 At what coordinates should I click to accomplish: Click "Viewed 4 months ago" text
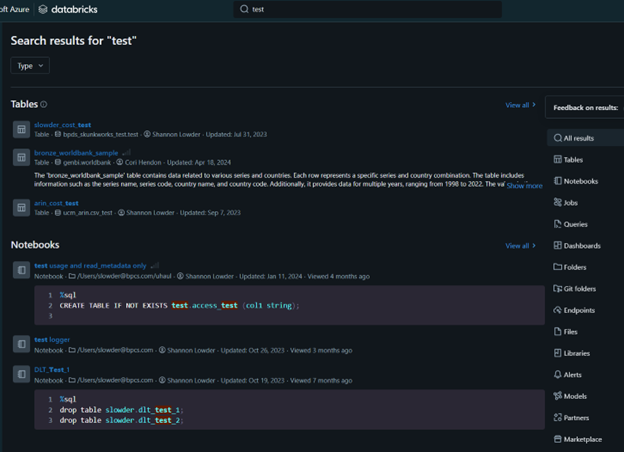[339, 276]
